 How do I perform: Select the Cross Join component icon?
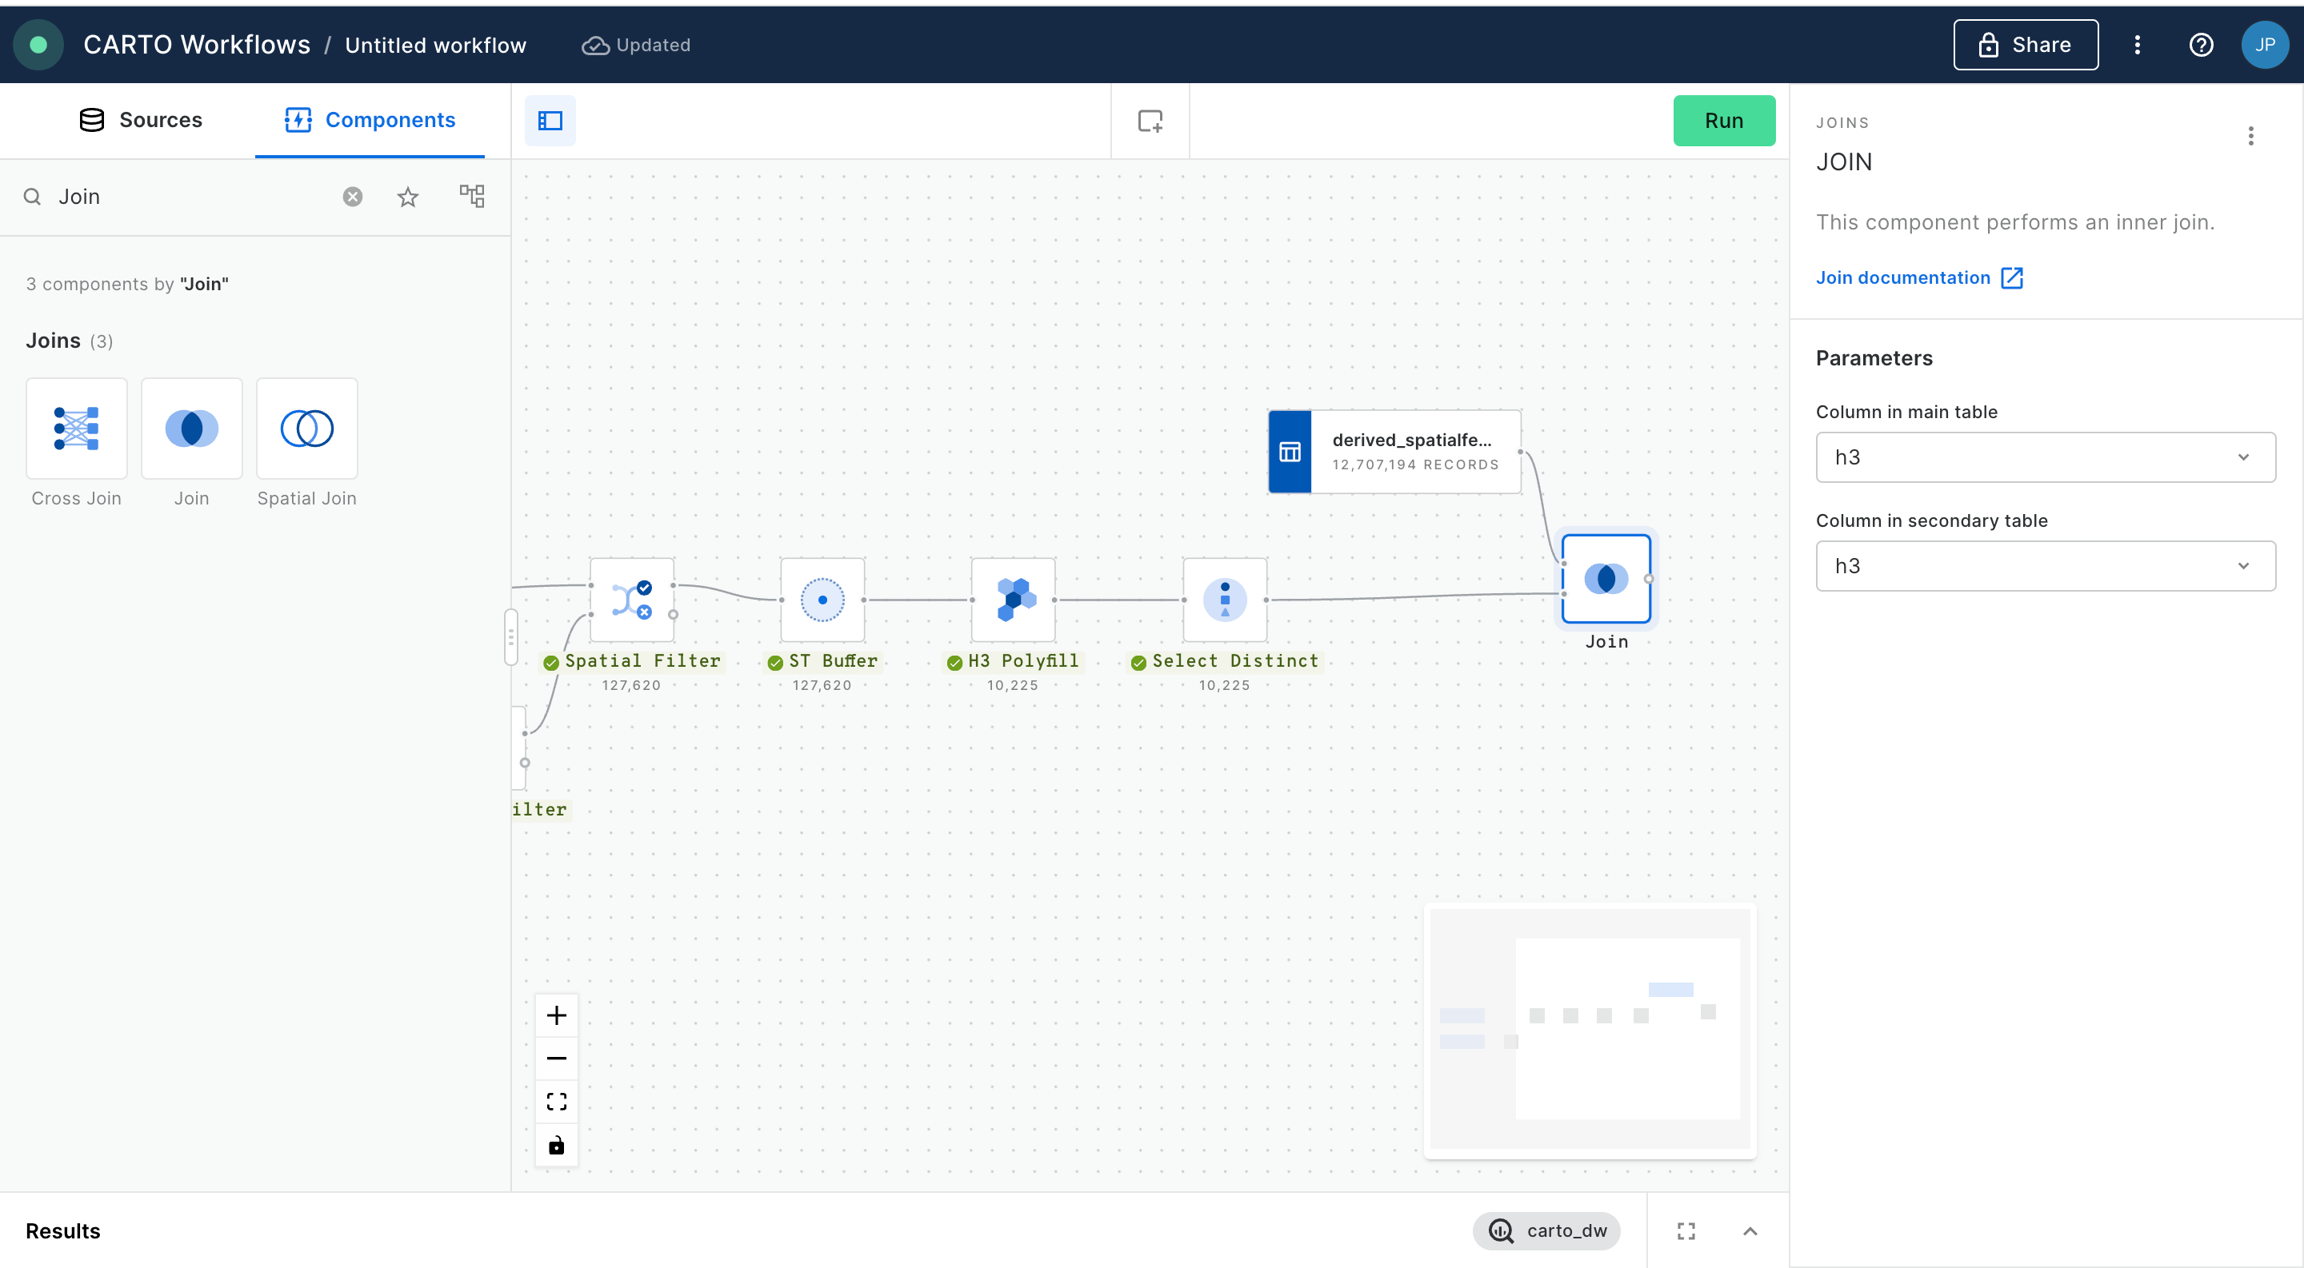[76, 428]
